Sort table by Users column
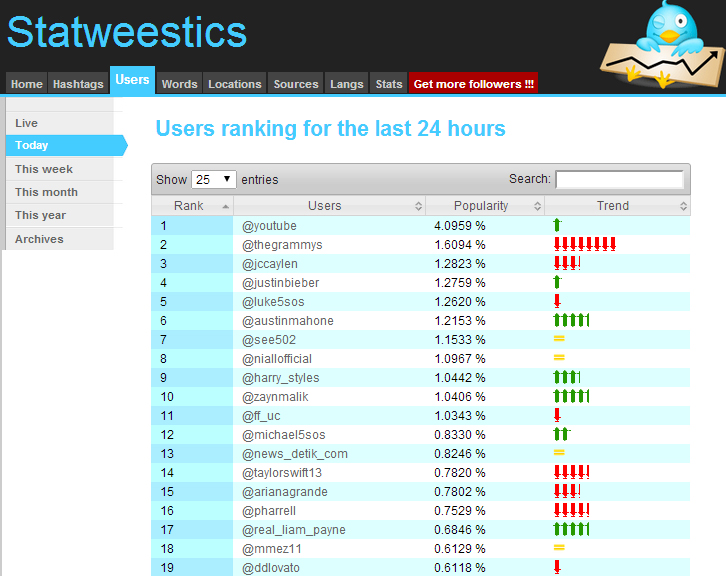Image resolution: width=726 pixels, height=576 pixels. pos(329,206)
